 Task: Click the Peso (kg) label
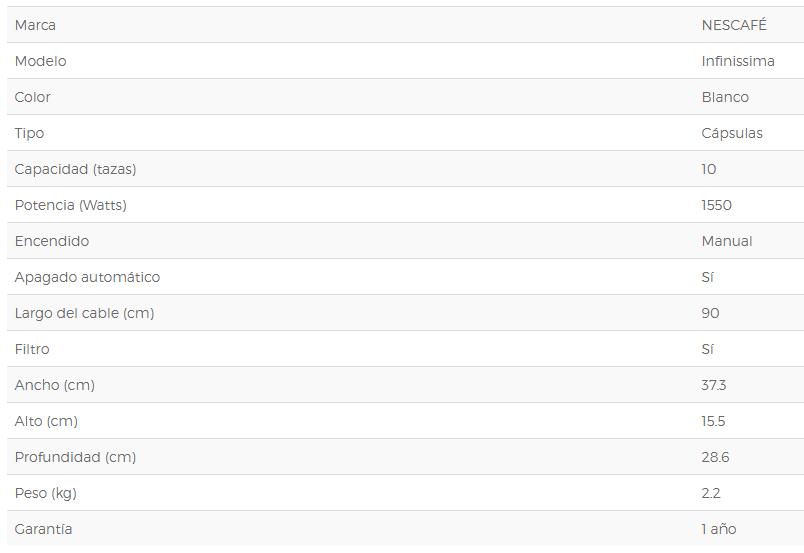[46, 493]
